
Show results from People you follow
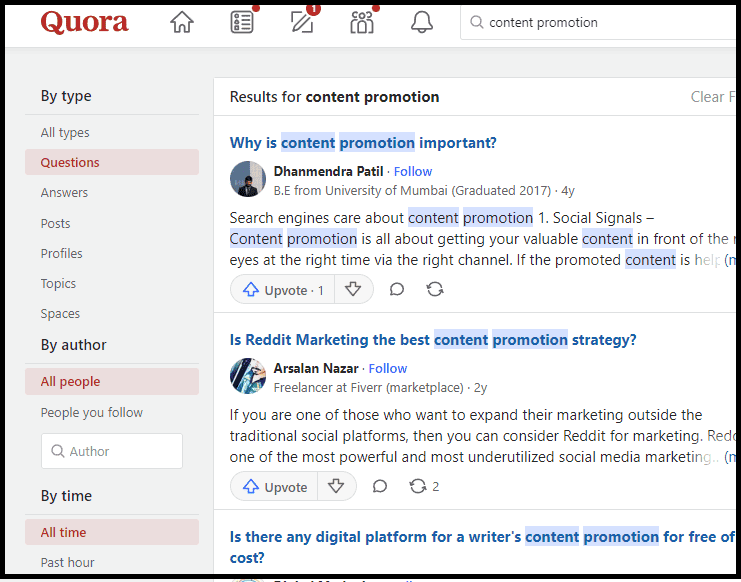pyautogui.click(x=92, y=412)
